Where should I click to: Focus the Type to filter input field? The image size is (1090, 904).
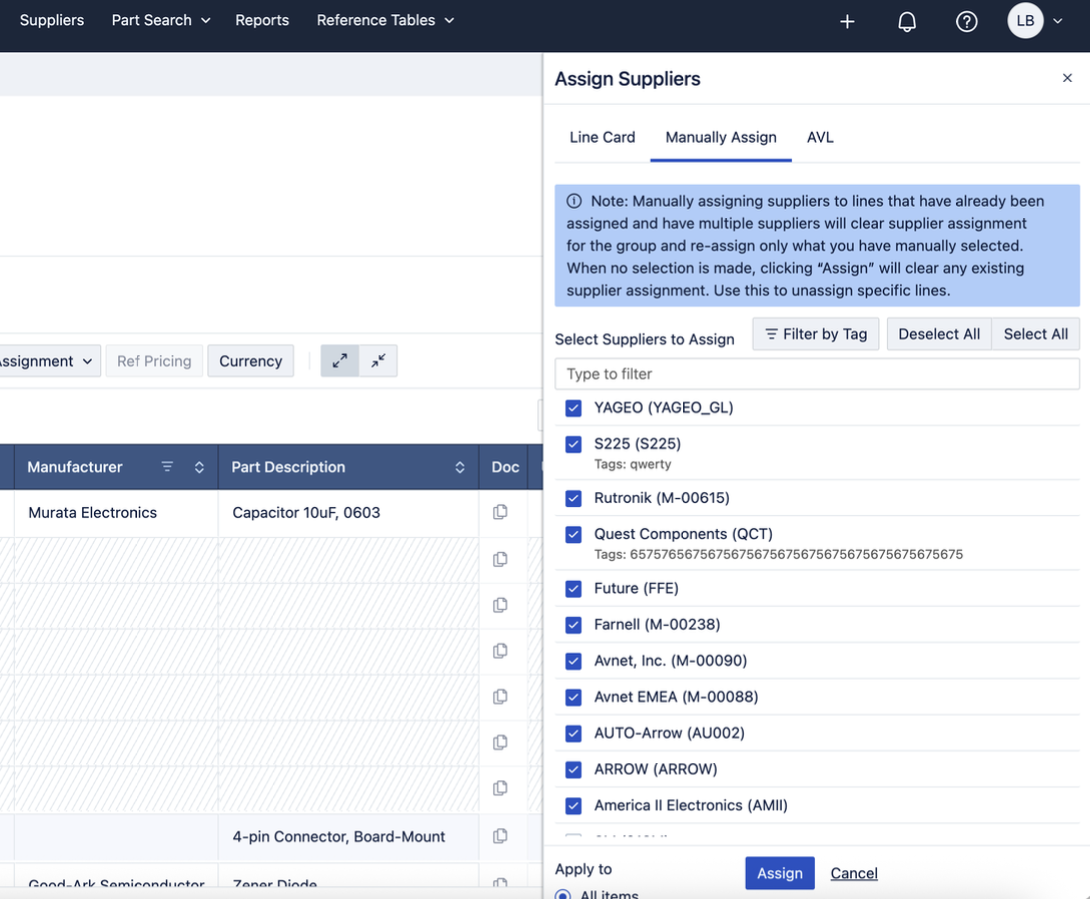pyautogui.click(x=817, y=374)
